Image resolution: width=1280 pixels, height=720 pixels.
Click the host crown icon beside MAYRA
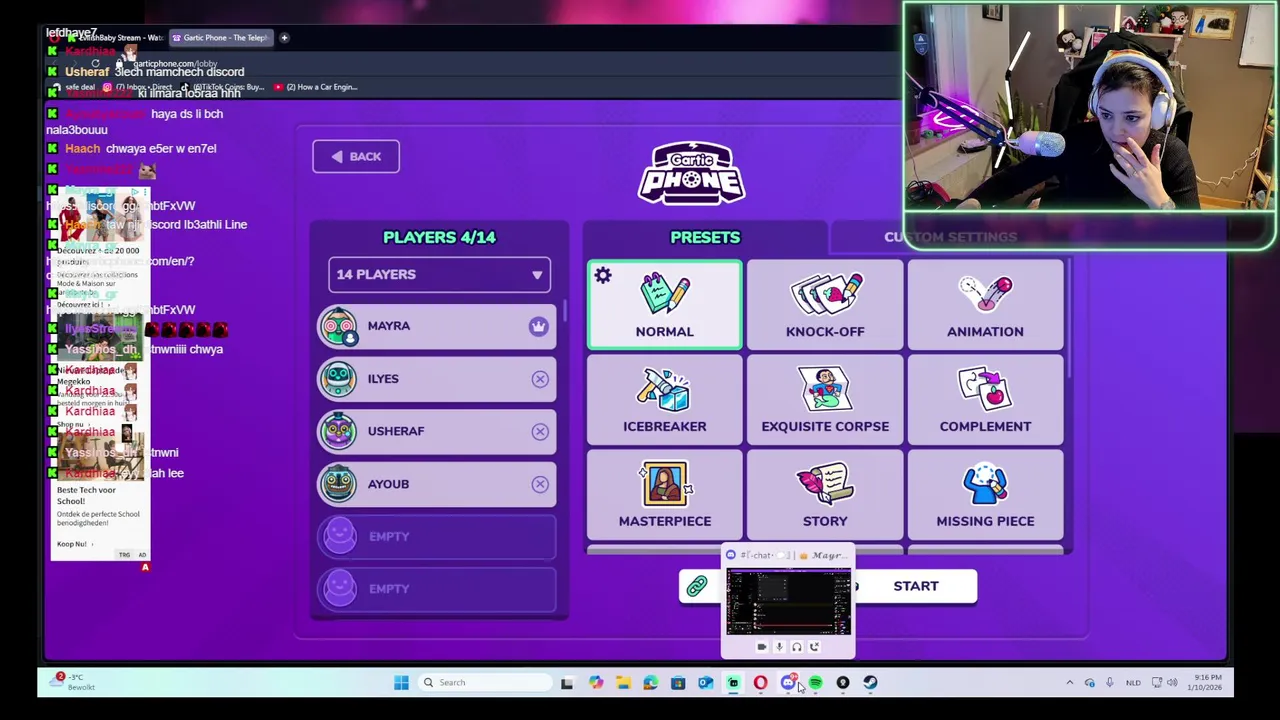pyautogui.click(x=538, y=326)
